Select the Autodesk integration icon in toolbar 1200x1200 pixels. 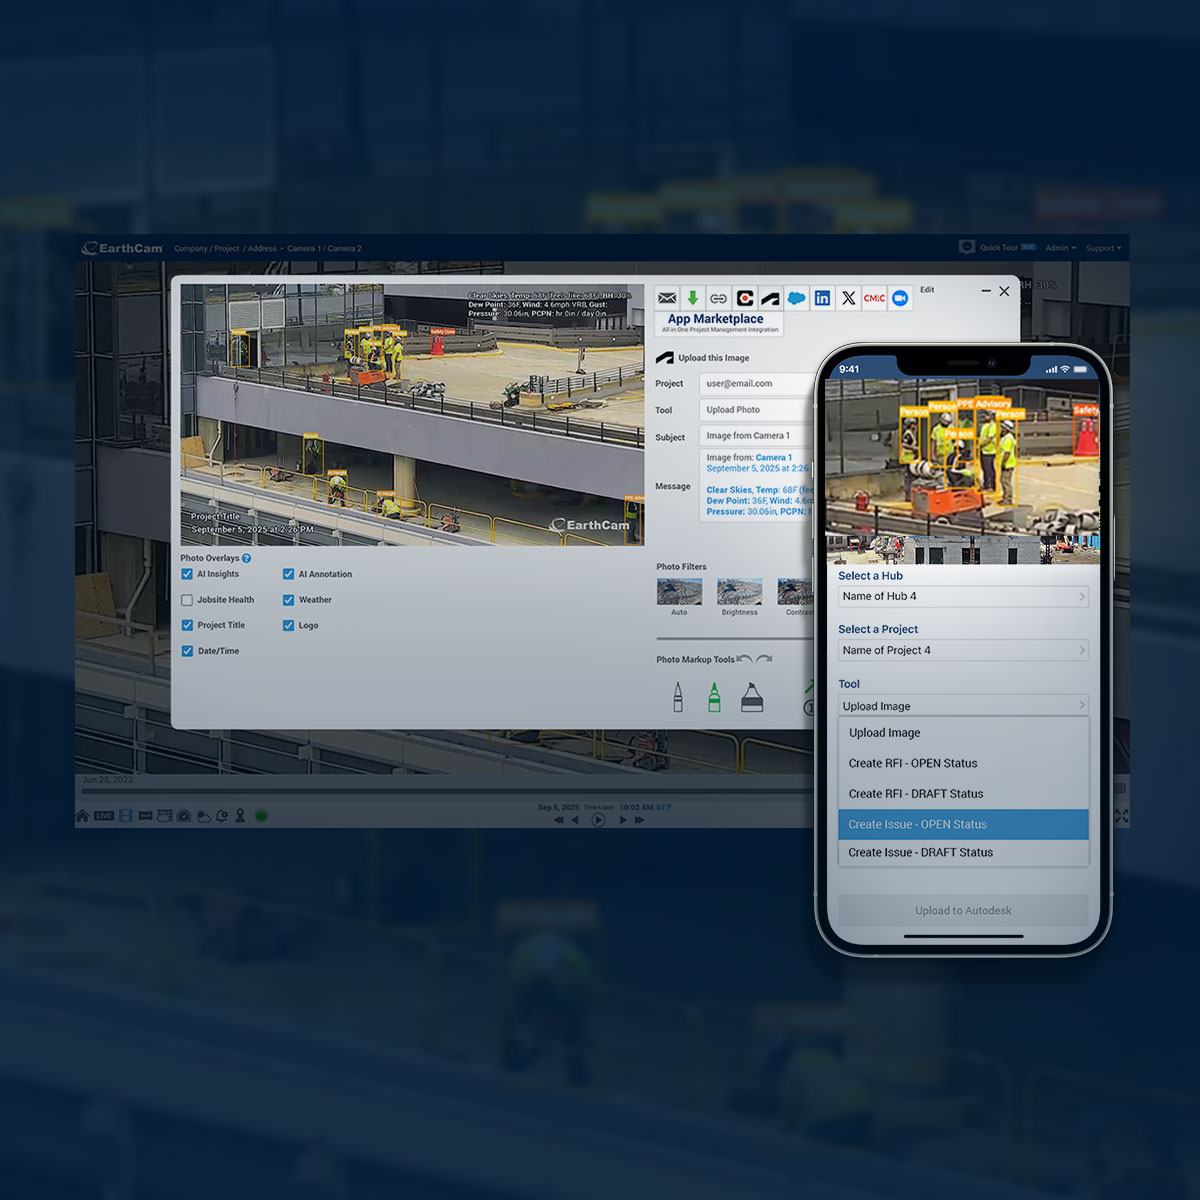[x=770, y=298]
